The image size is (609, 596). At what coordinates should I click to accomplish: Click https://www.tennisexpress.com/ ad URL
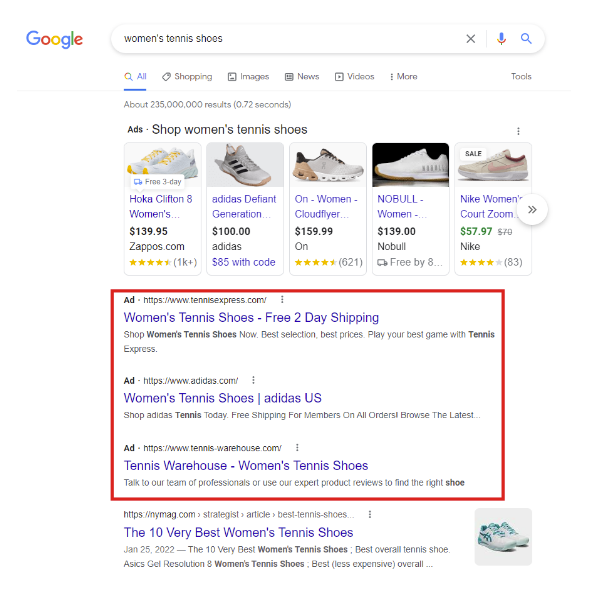[x=205, y=300]
